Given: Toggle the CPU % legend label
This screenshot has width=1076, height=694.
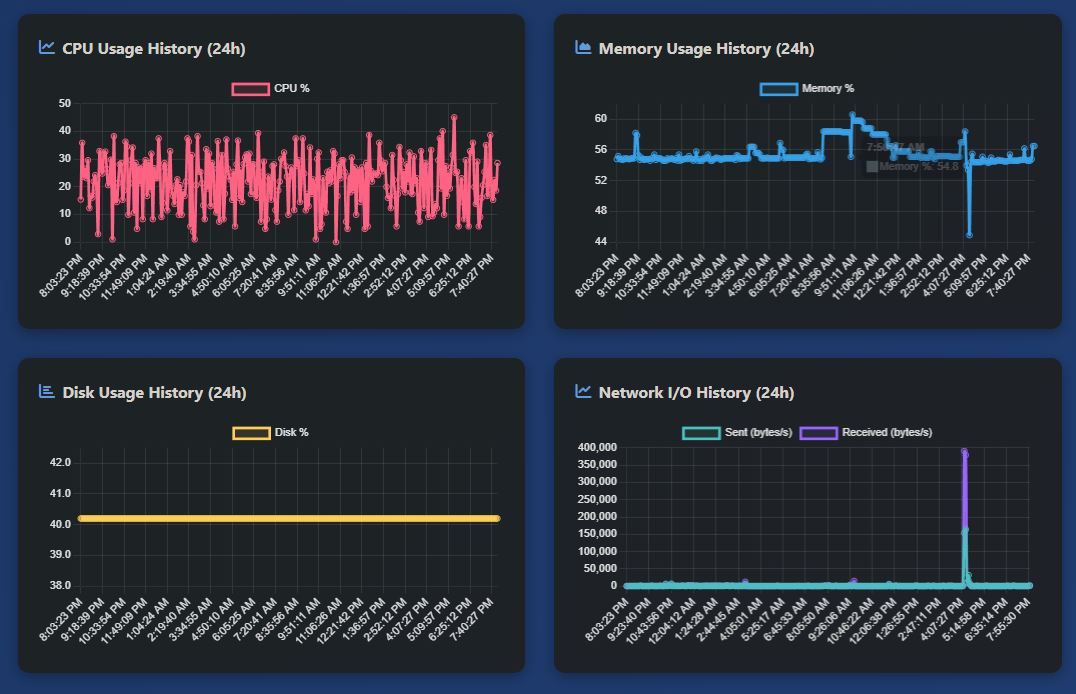Looking at the screenshot, I should [x=291, y=89].
